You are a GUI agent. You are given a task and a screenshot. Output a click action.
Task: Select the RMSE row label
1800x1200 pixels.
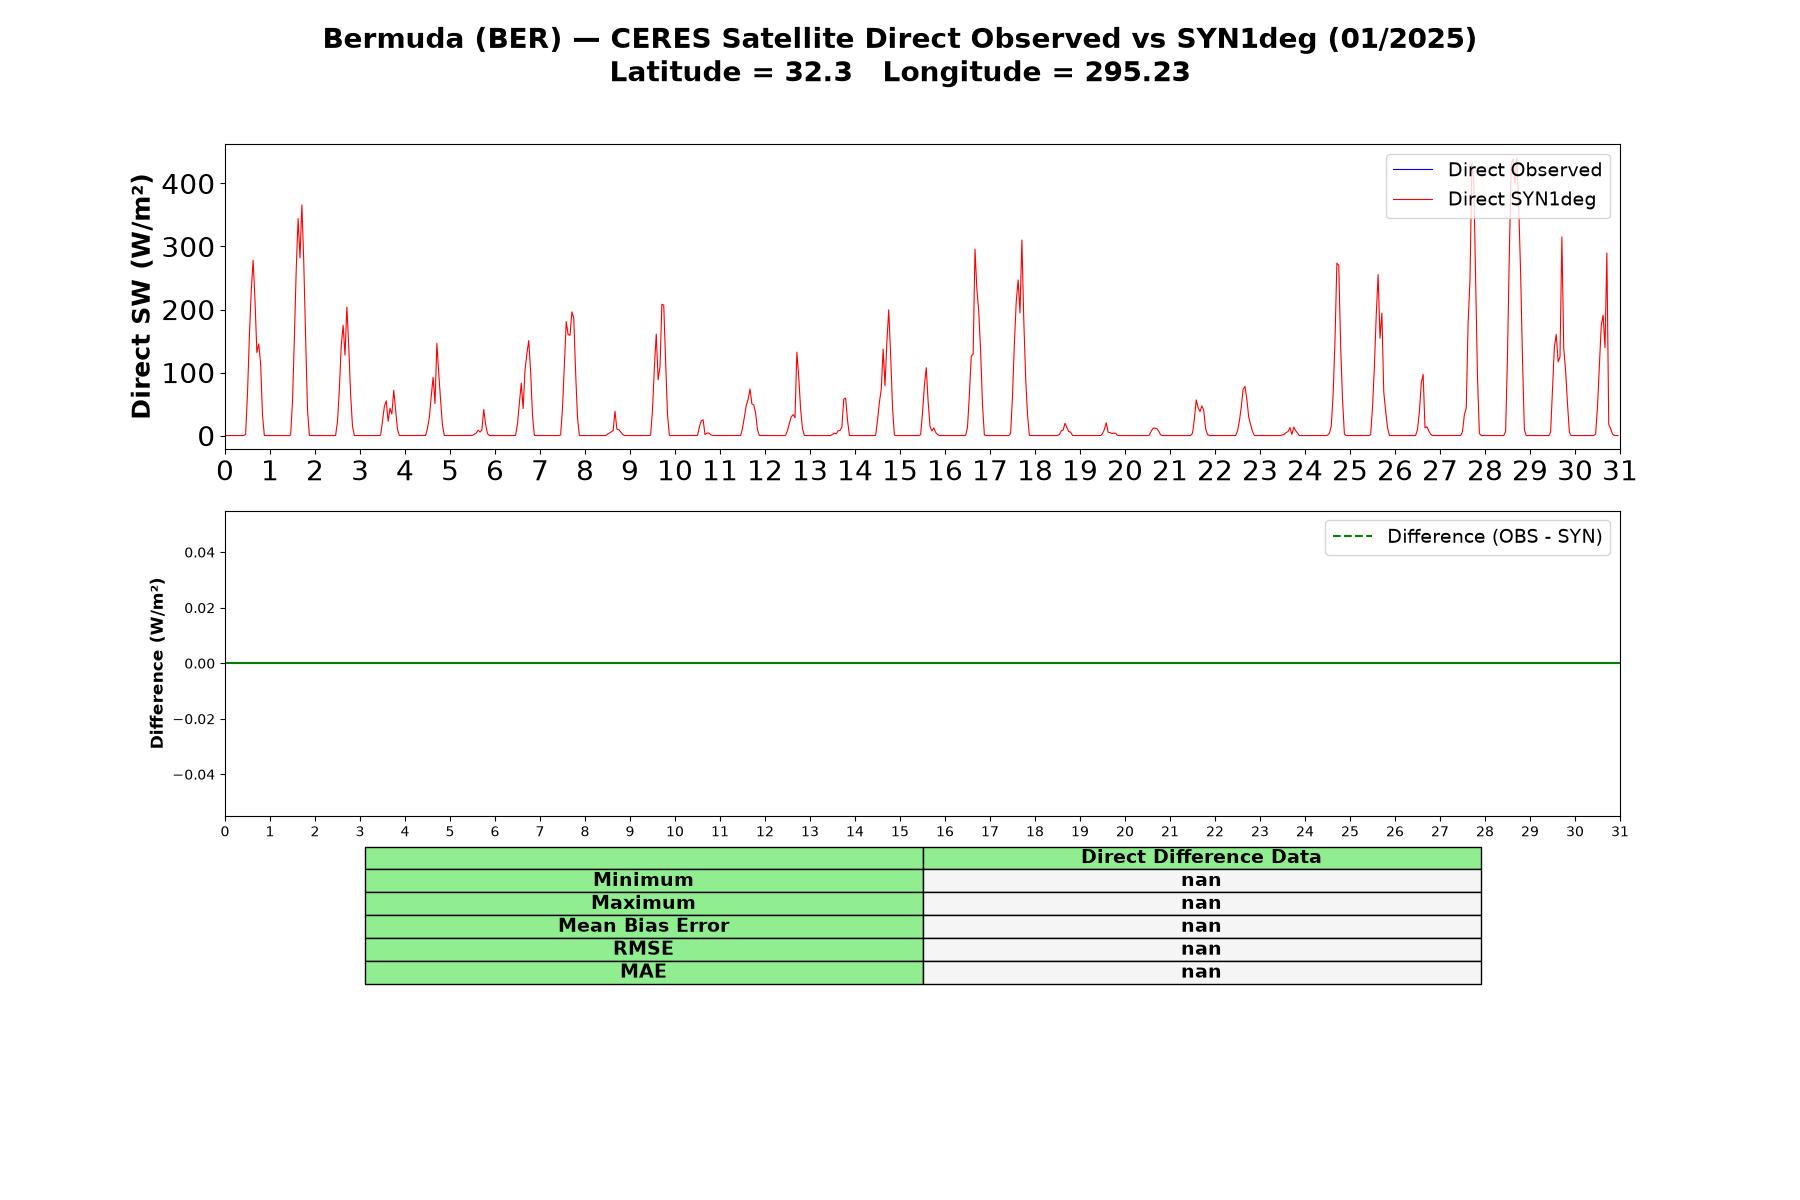point(643,949)
